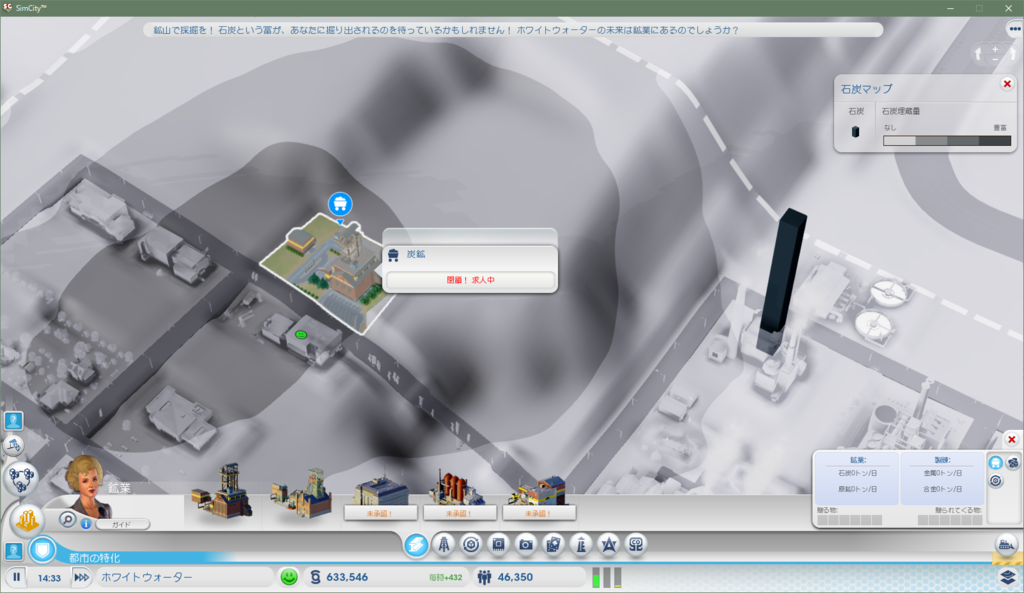
Task: Click the 鉱業 production stats box
Action: 857,478
